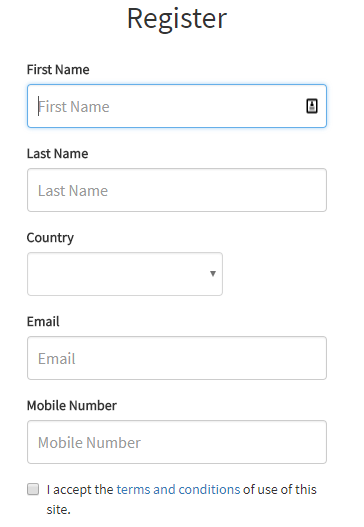Tick the accept terms checkbox

33,489
